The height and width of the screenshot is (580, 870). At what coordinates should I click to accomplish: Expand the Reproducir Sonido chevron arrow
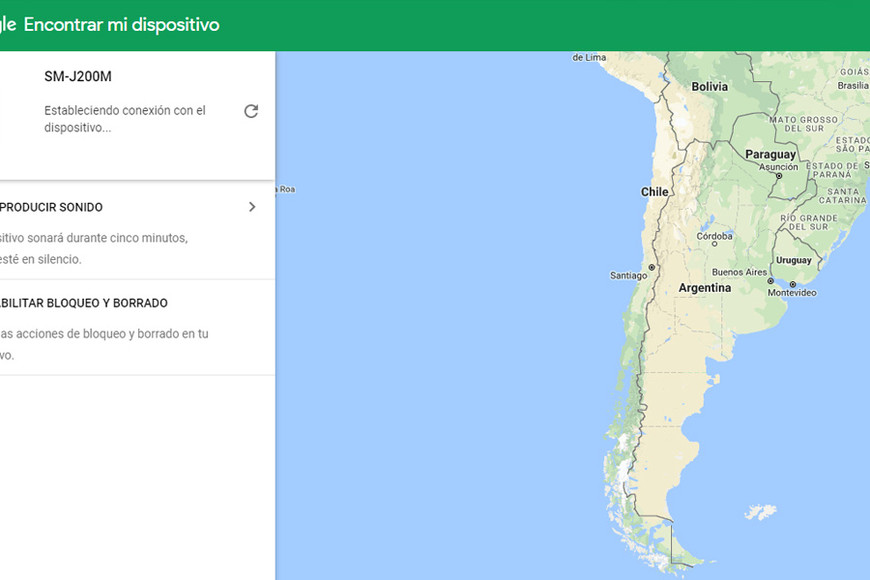click(x=252, y=207)
